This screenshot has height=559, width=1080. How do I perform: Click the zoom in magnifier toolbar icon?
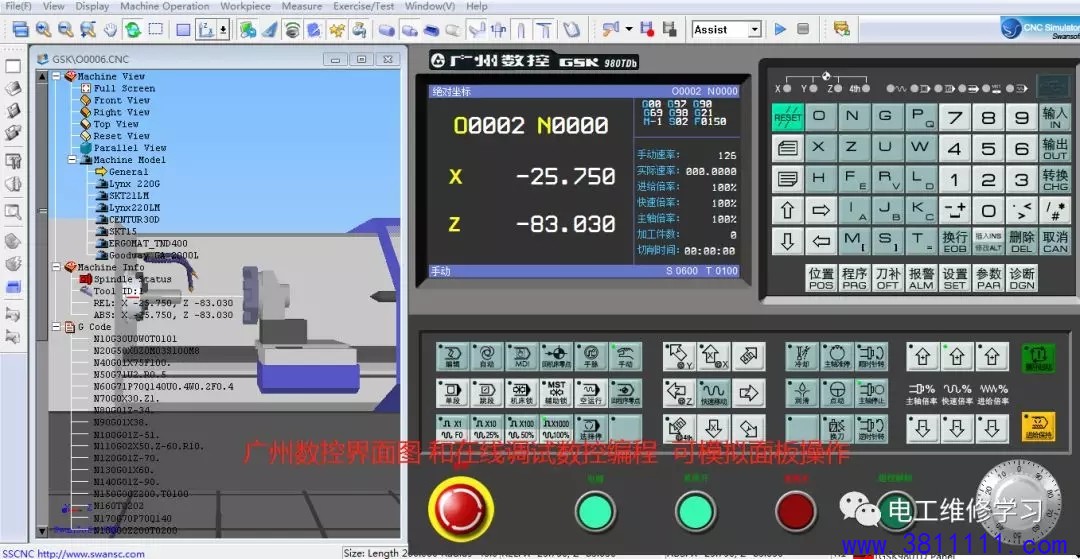(x=43, y=29)
